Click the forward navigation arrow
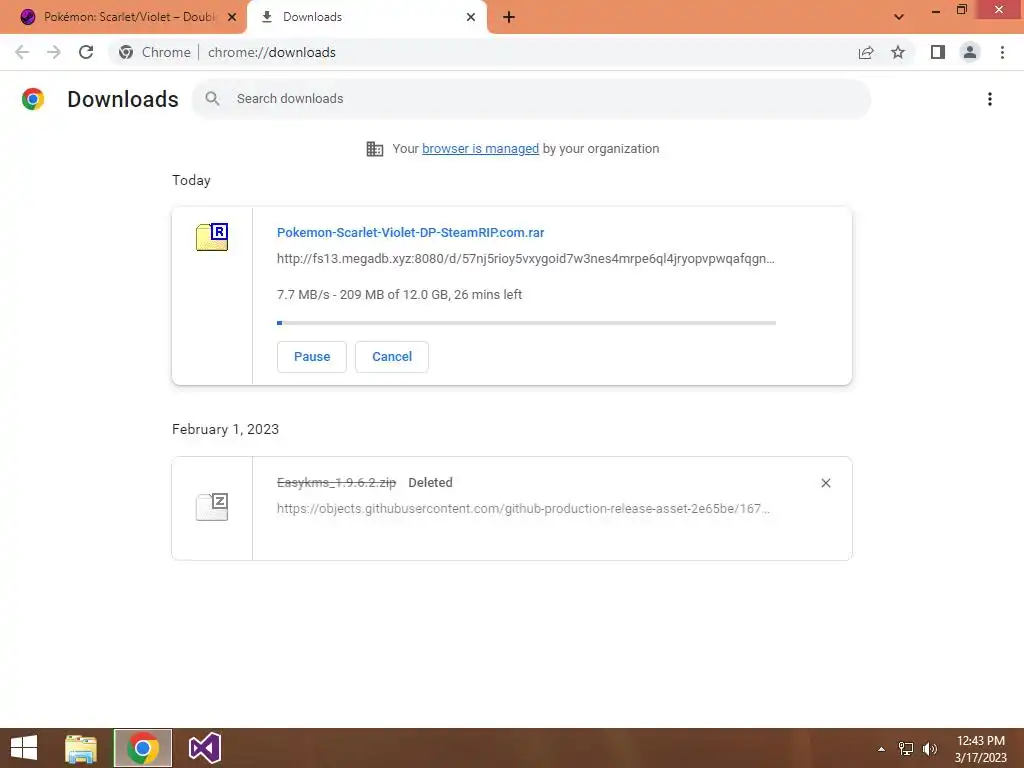Viewport: 1024px width, 768px height. pyautogui.click(x=54, y=52)
